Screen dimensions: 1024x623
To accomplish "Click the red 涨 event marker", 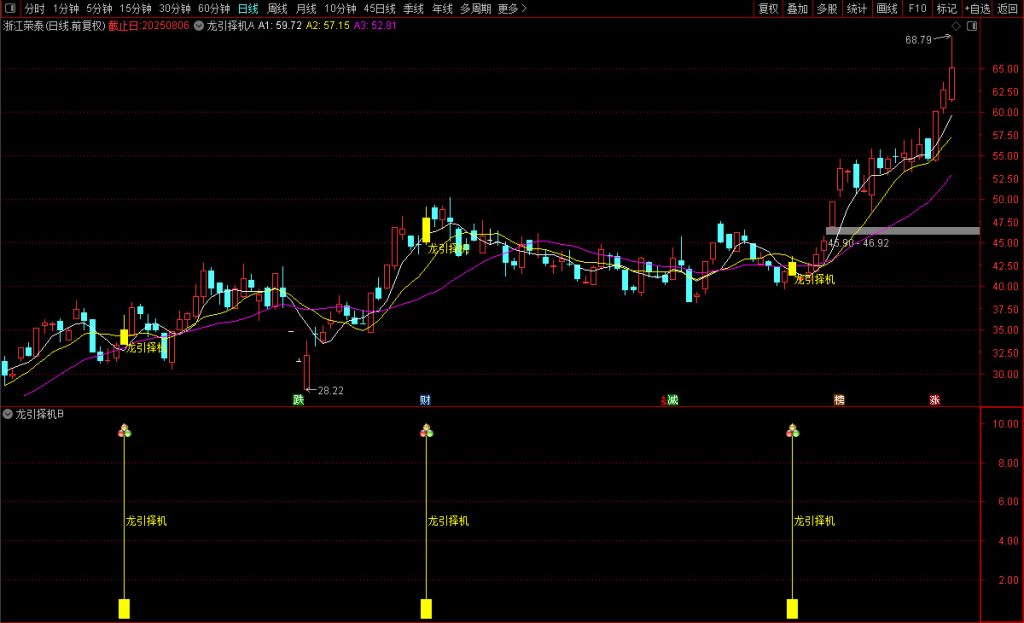I will pyautogui.click(x=934, y=400).
